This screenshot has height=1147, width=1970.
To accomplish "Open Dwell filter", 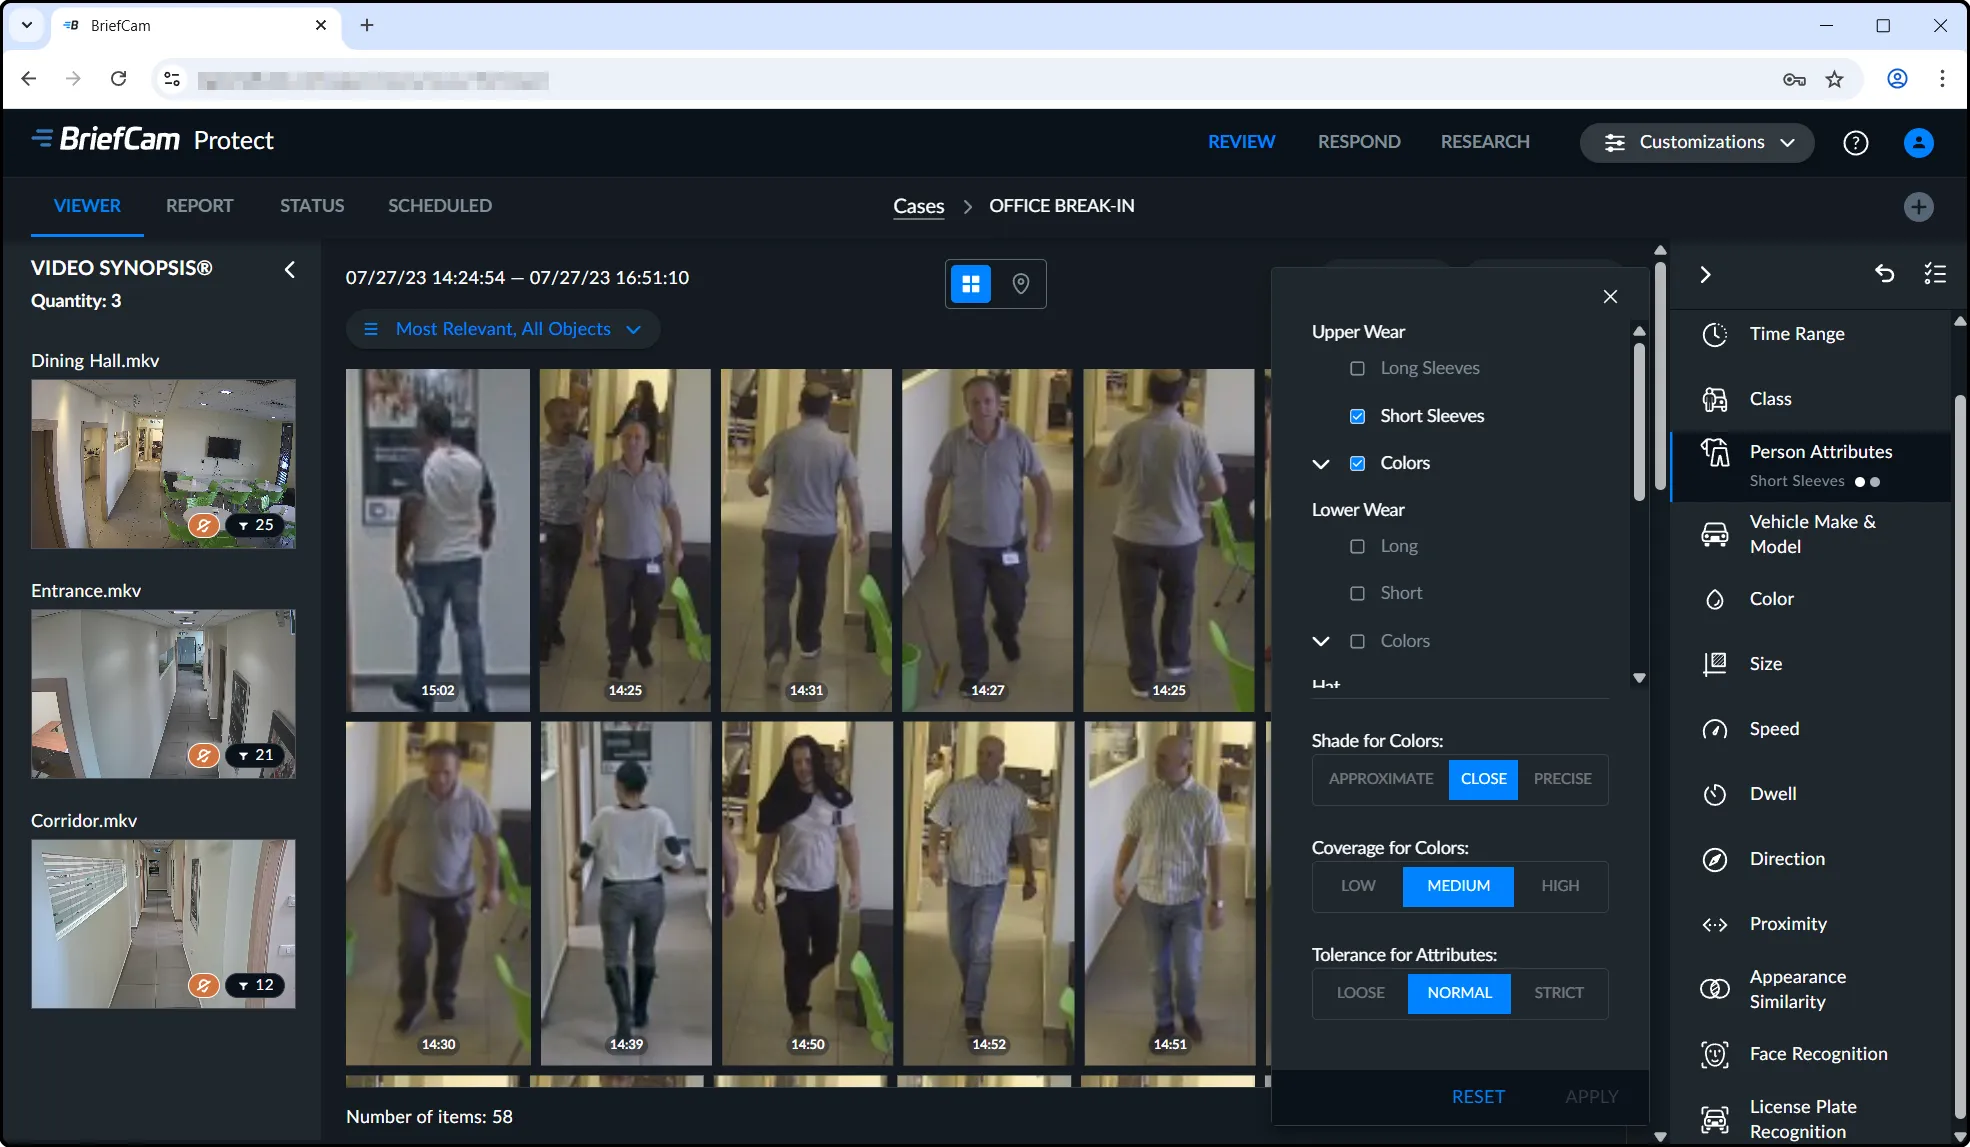I will coord(1772,794).
